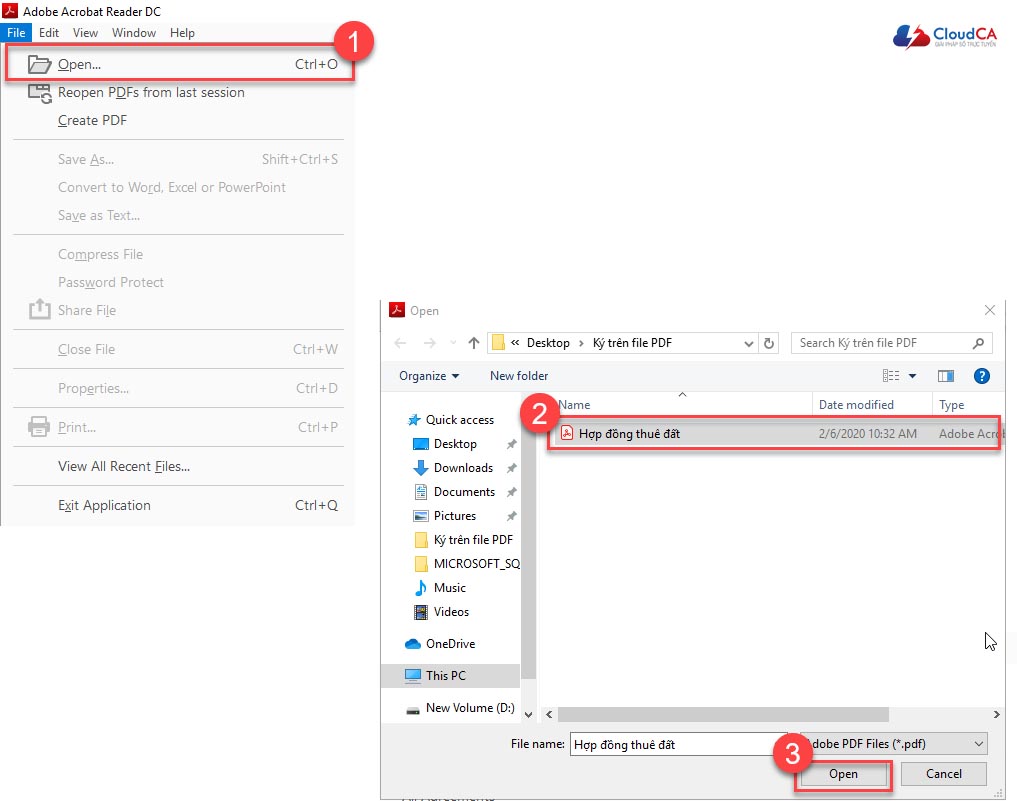The height and width of the screenshot is (801, 1017).
Task: Open the File menu
Action: click(16, 32)
